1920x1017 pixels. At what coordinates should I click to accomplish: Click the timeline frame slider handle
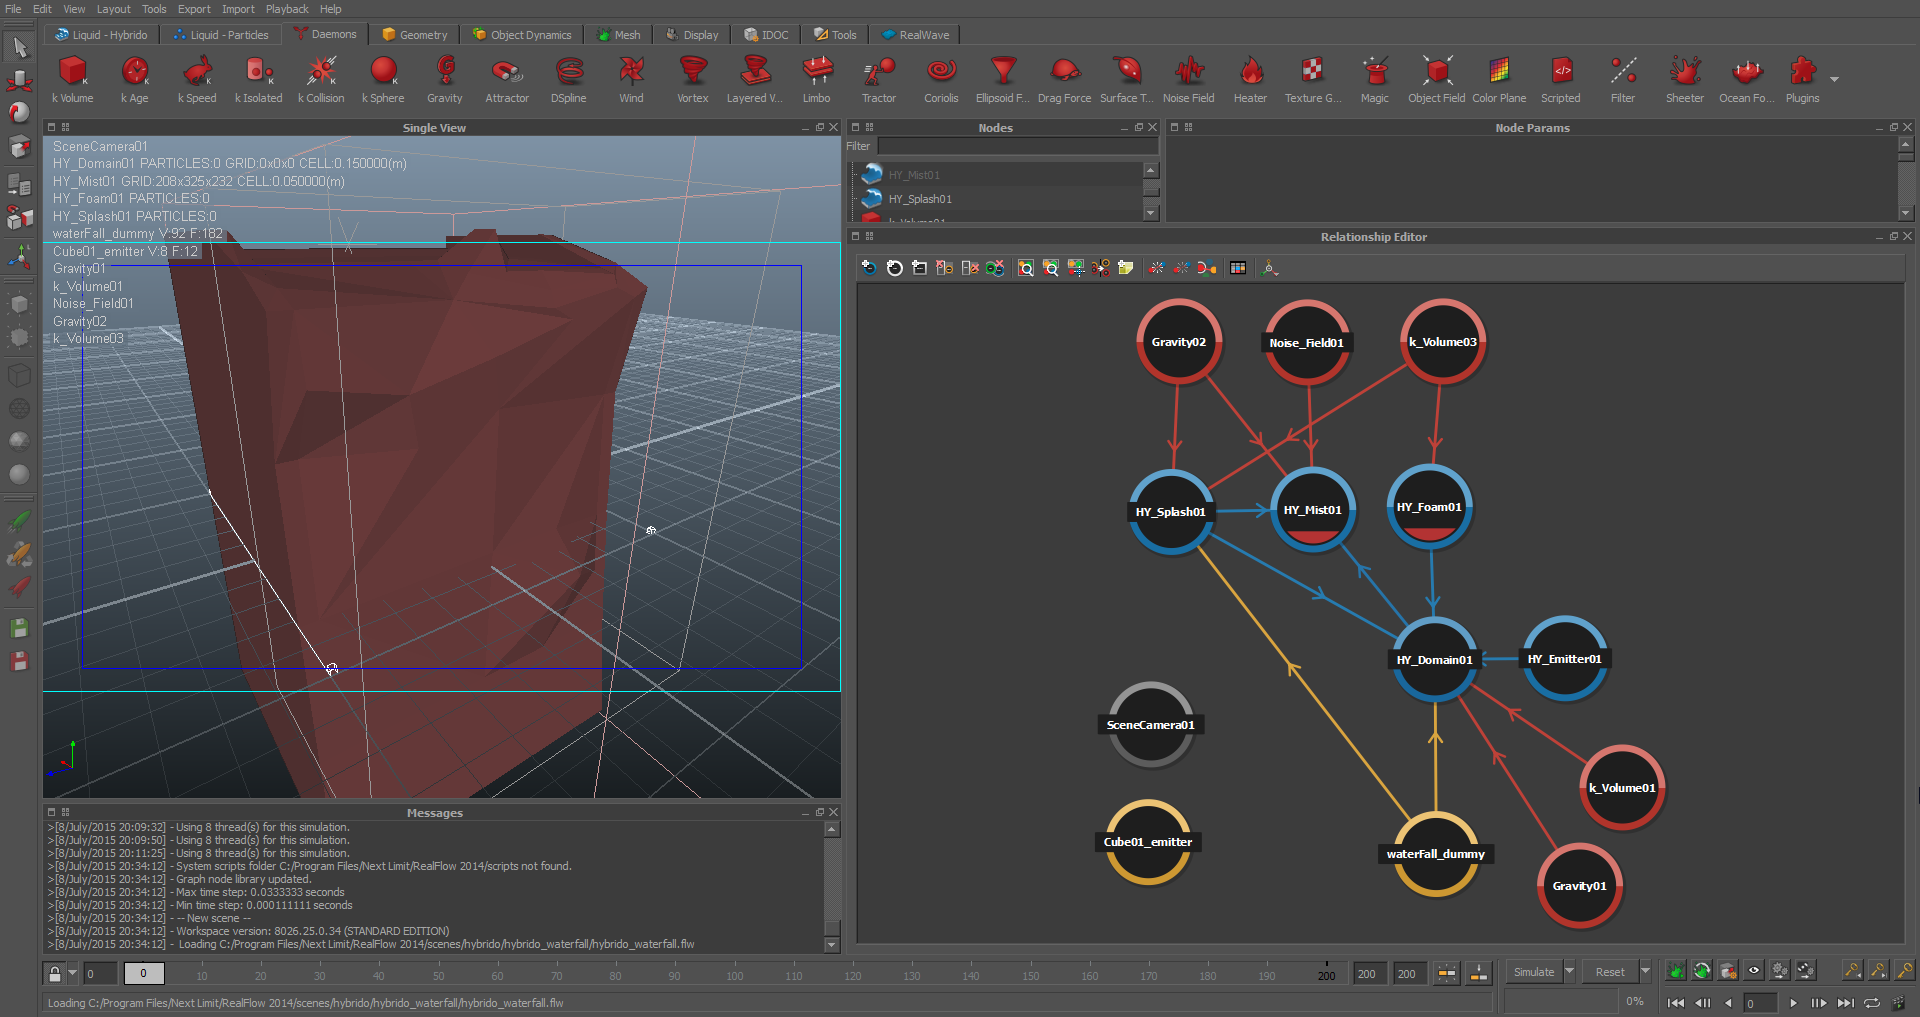coord(143,973)
